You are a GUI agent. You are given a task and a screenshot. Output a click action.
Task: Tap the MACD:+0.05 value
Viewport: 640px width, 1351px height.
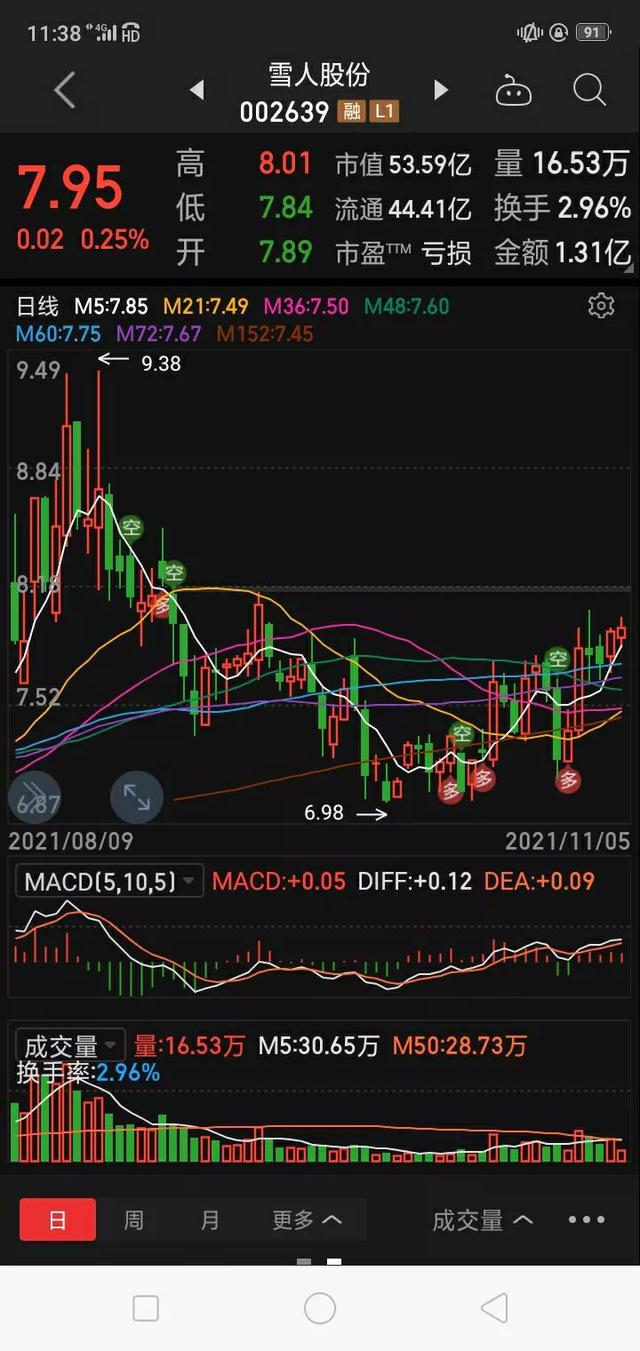click(x=279, y=881)
